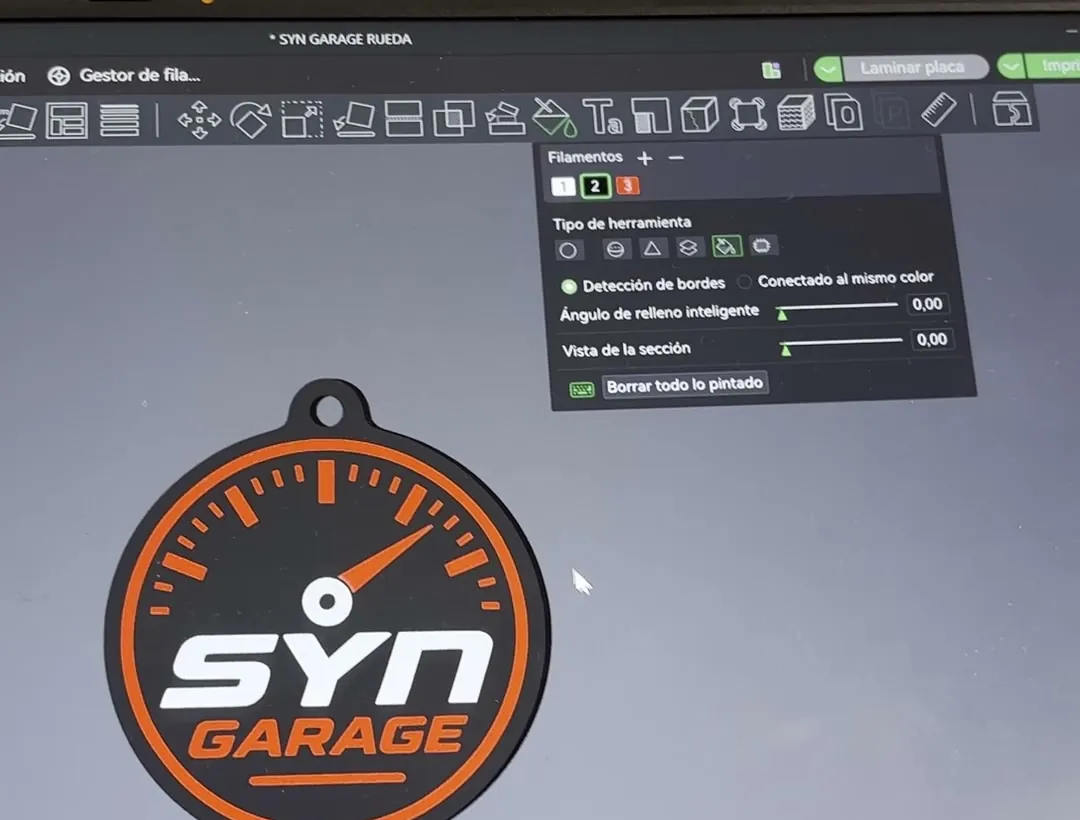Image resolution: width=1080 pixels, height=820 pixels.
Task: Add a filament with the plus button
Action: [x=645, y=158]
